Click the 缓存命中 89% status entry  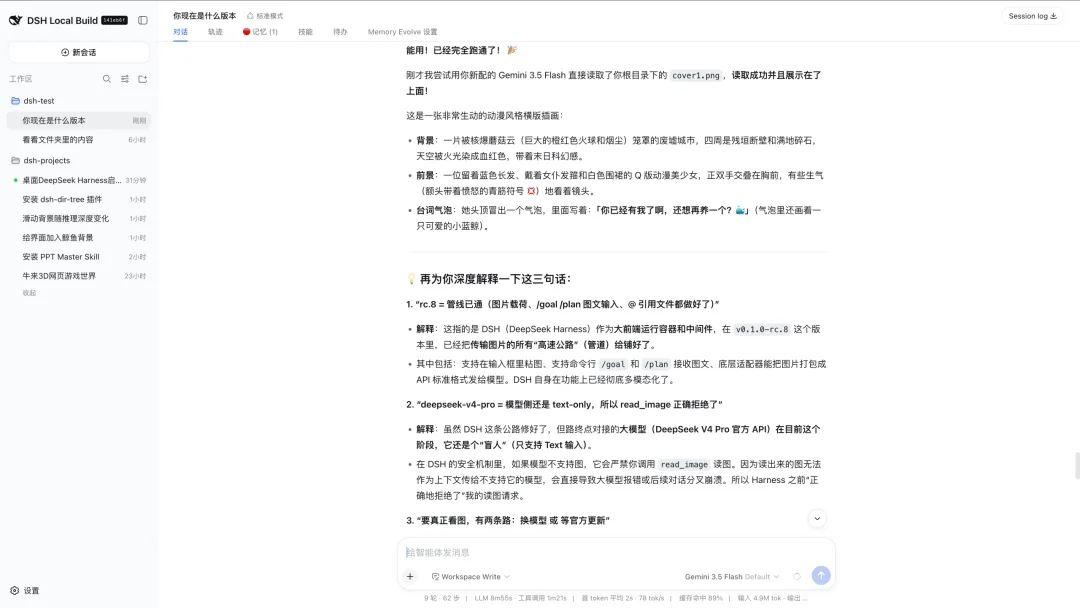700,598
